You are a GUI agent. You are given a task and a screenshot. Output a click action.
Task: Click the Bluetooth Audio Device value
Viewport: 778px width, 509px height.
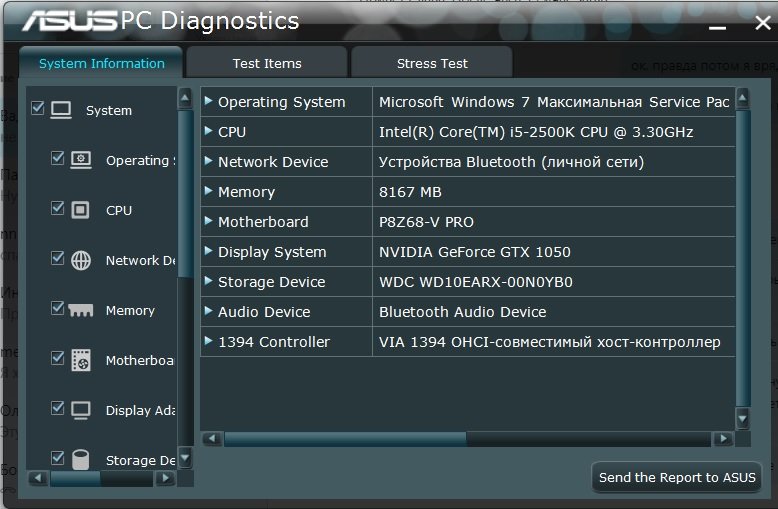(x=462, y=312)
